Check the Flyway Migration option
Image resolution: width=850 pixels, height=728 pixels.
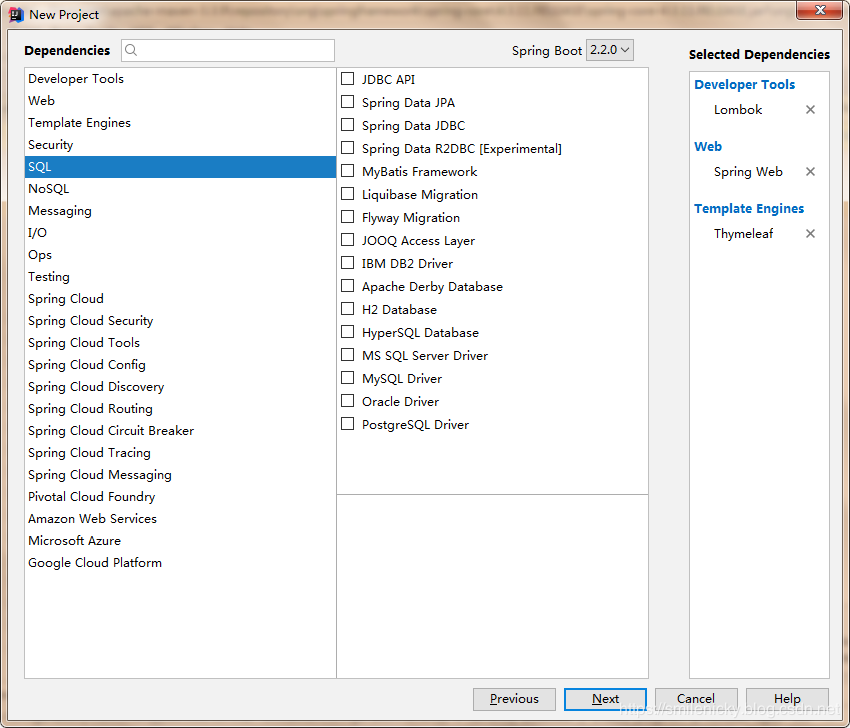[x=347, y=217]
